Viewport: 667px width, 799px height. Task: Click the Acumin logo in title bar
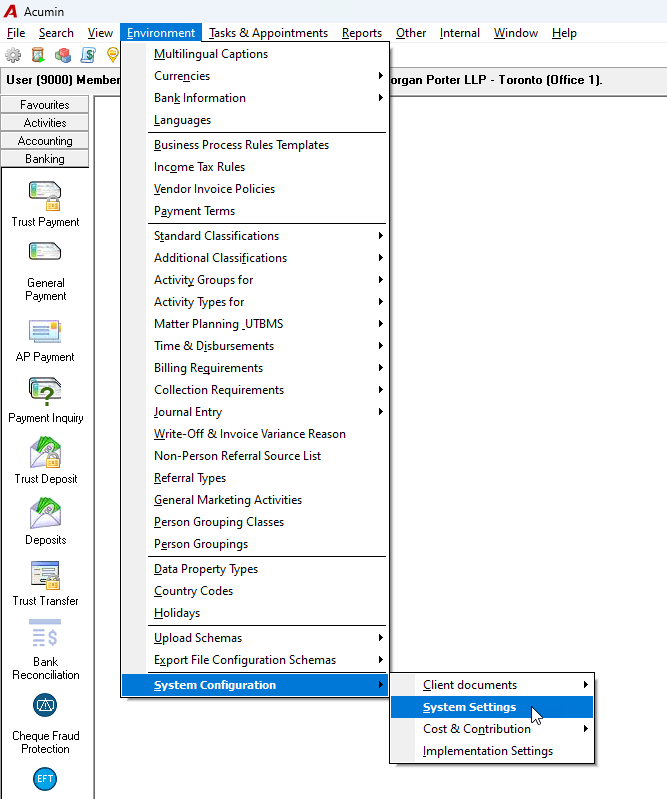click(10, 11)
